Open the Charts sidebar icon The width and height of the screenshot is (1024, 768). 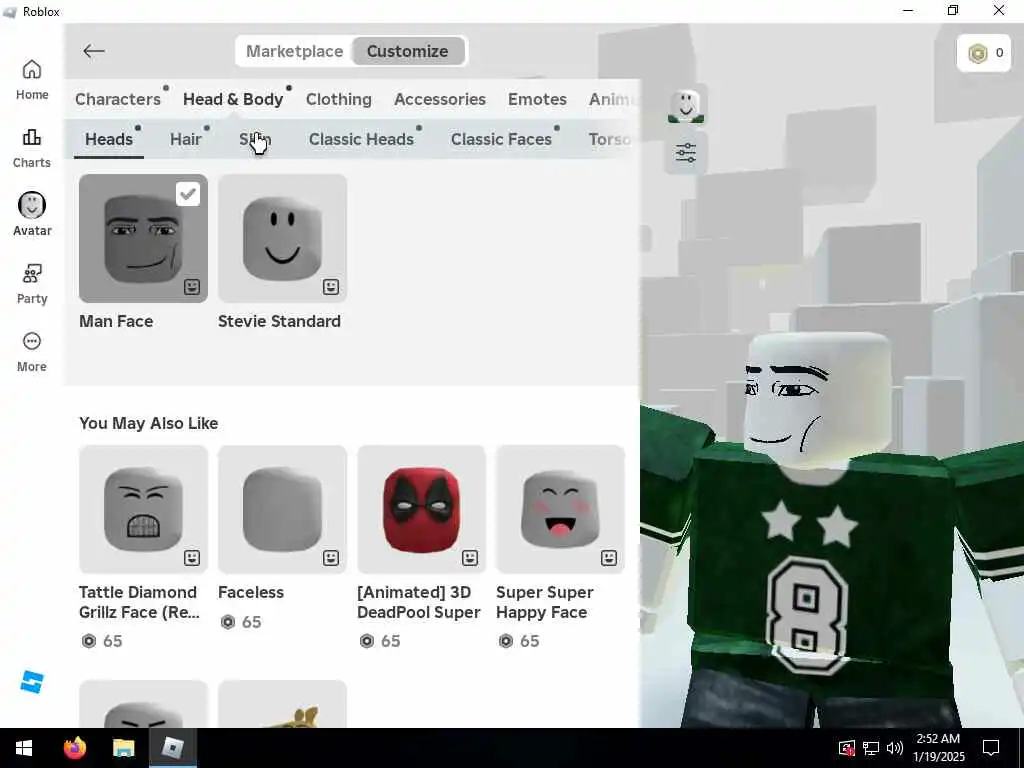(32, 148)
